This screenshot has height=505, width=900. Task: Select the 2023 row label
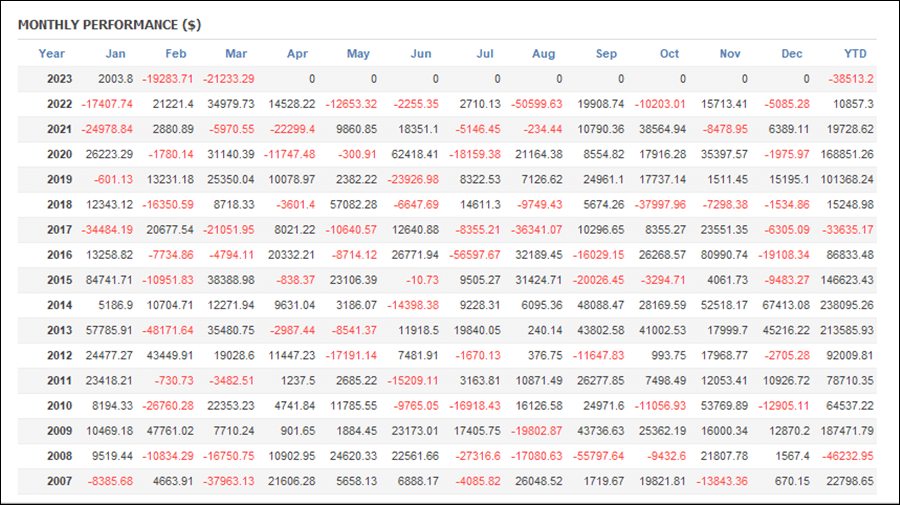[59, 79]
